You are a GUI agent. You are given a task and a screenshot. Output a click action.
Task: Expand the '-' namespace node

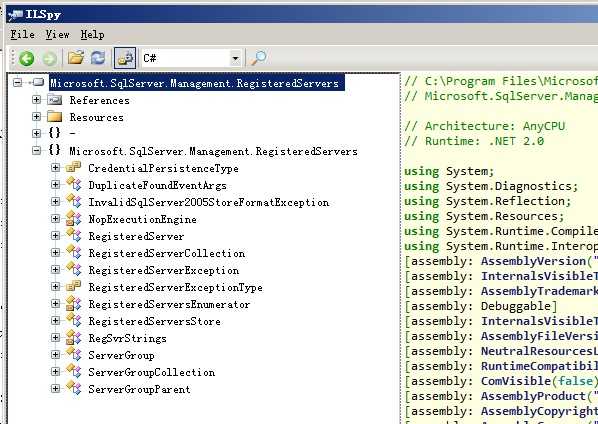tap(36, 133)
